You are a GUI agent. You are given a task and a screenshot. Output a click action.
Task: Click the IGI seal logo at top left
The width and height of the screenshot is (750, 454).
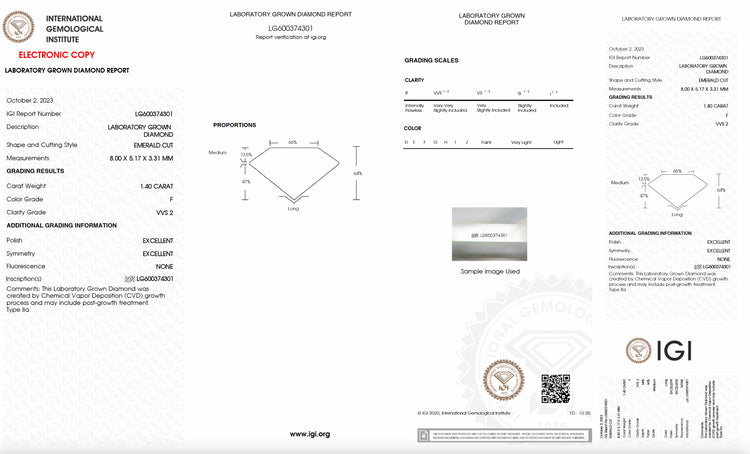pyautogui.click(x=19, y=27)
